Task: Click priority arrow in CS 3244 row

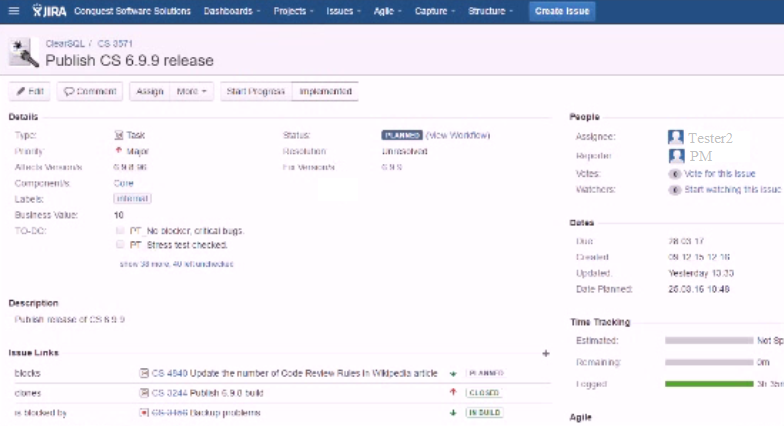Action: (453, 392)
